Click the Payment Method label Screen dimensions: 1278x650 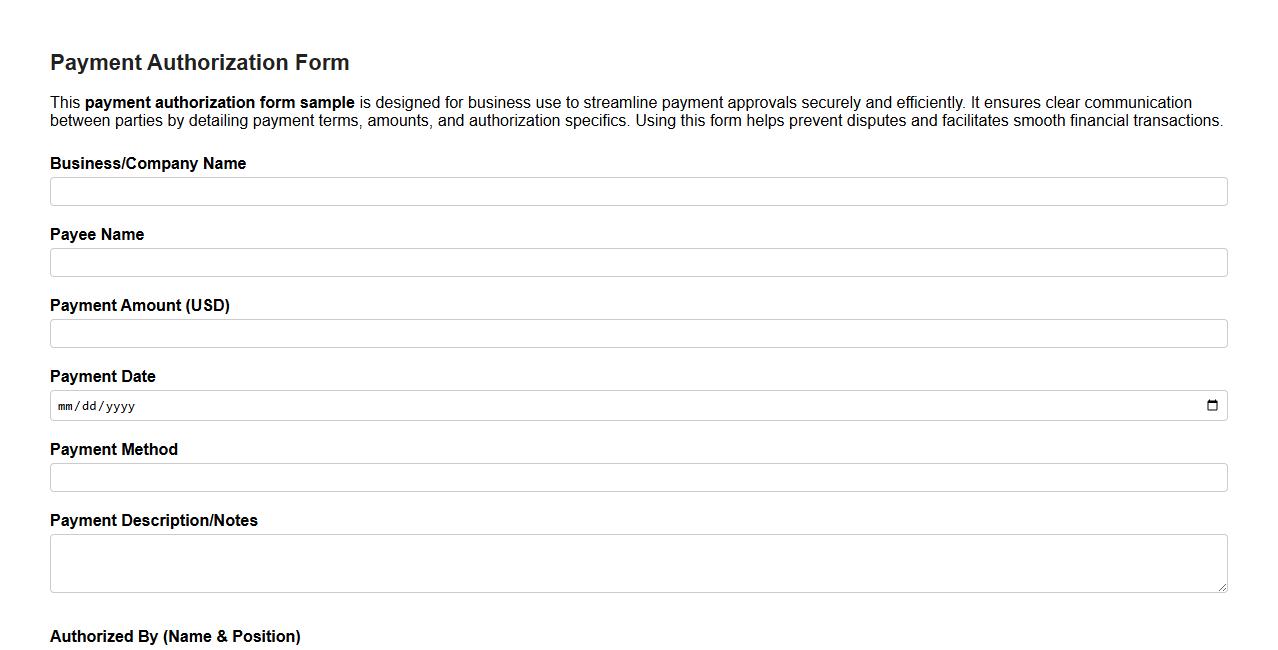pyautogui.click(x=113, y=449)
